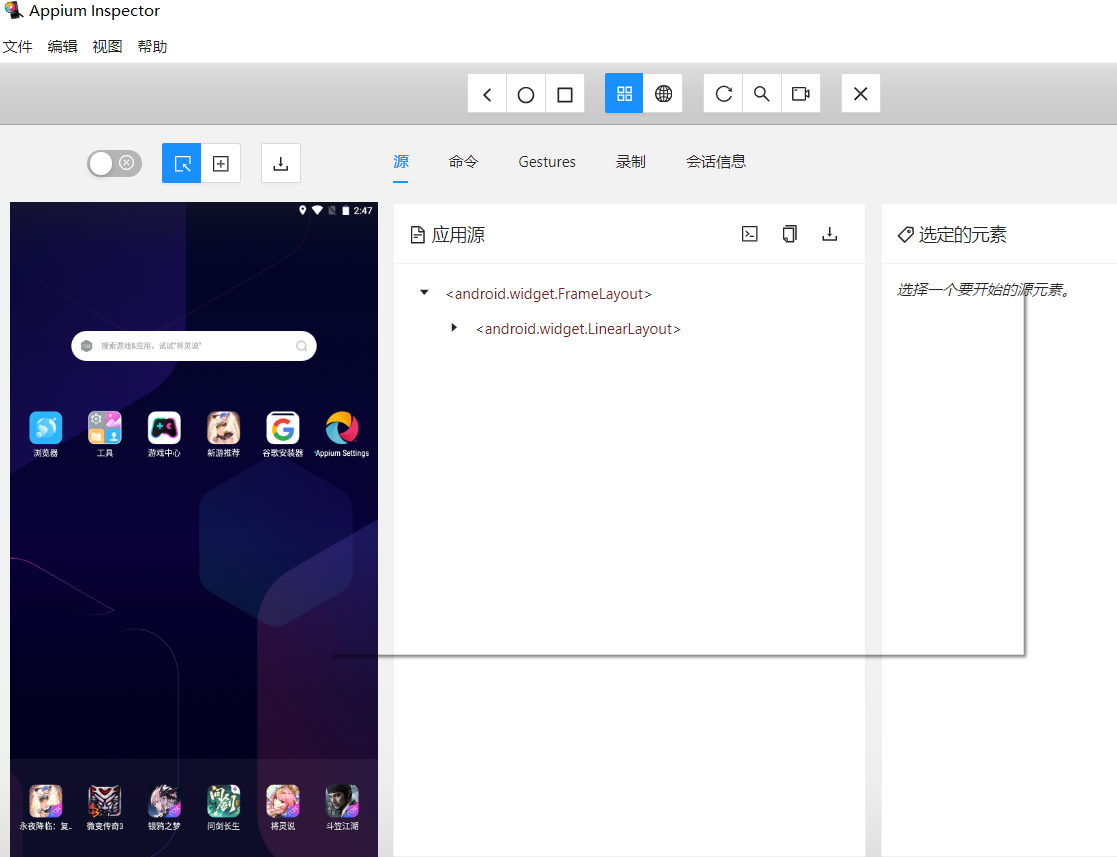Viewport: 1117px width, 857px height.
Task: Open the 源 tab
Action: point(401,162)
